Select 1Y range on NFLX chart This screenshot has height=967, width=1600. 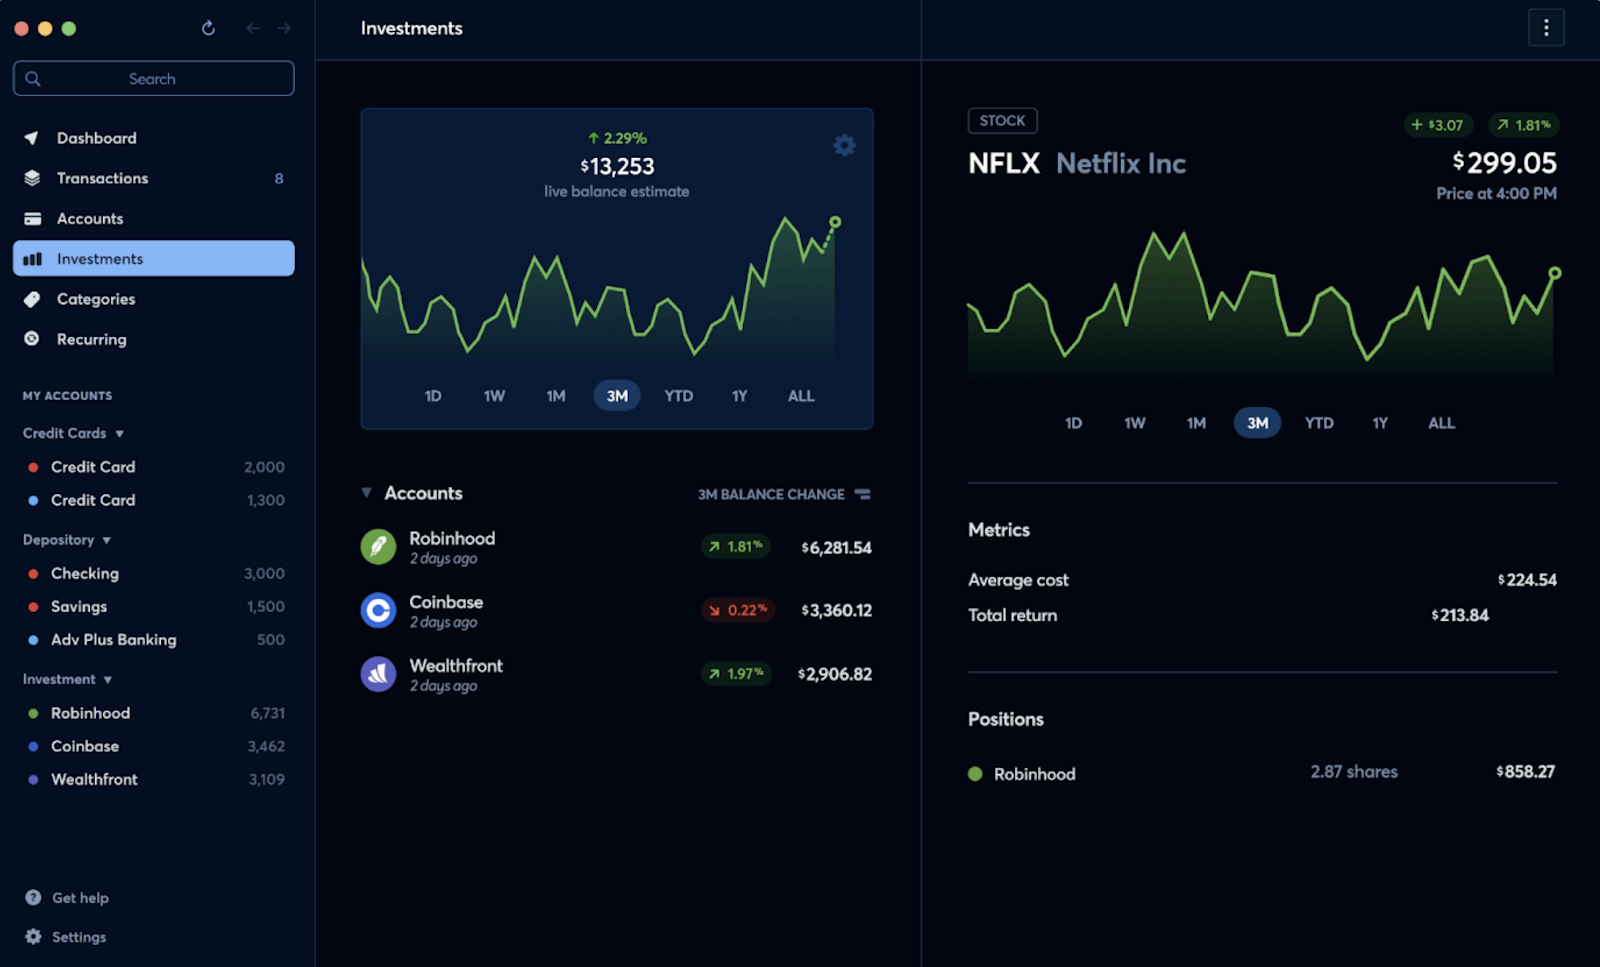coord(1380,423)
